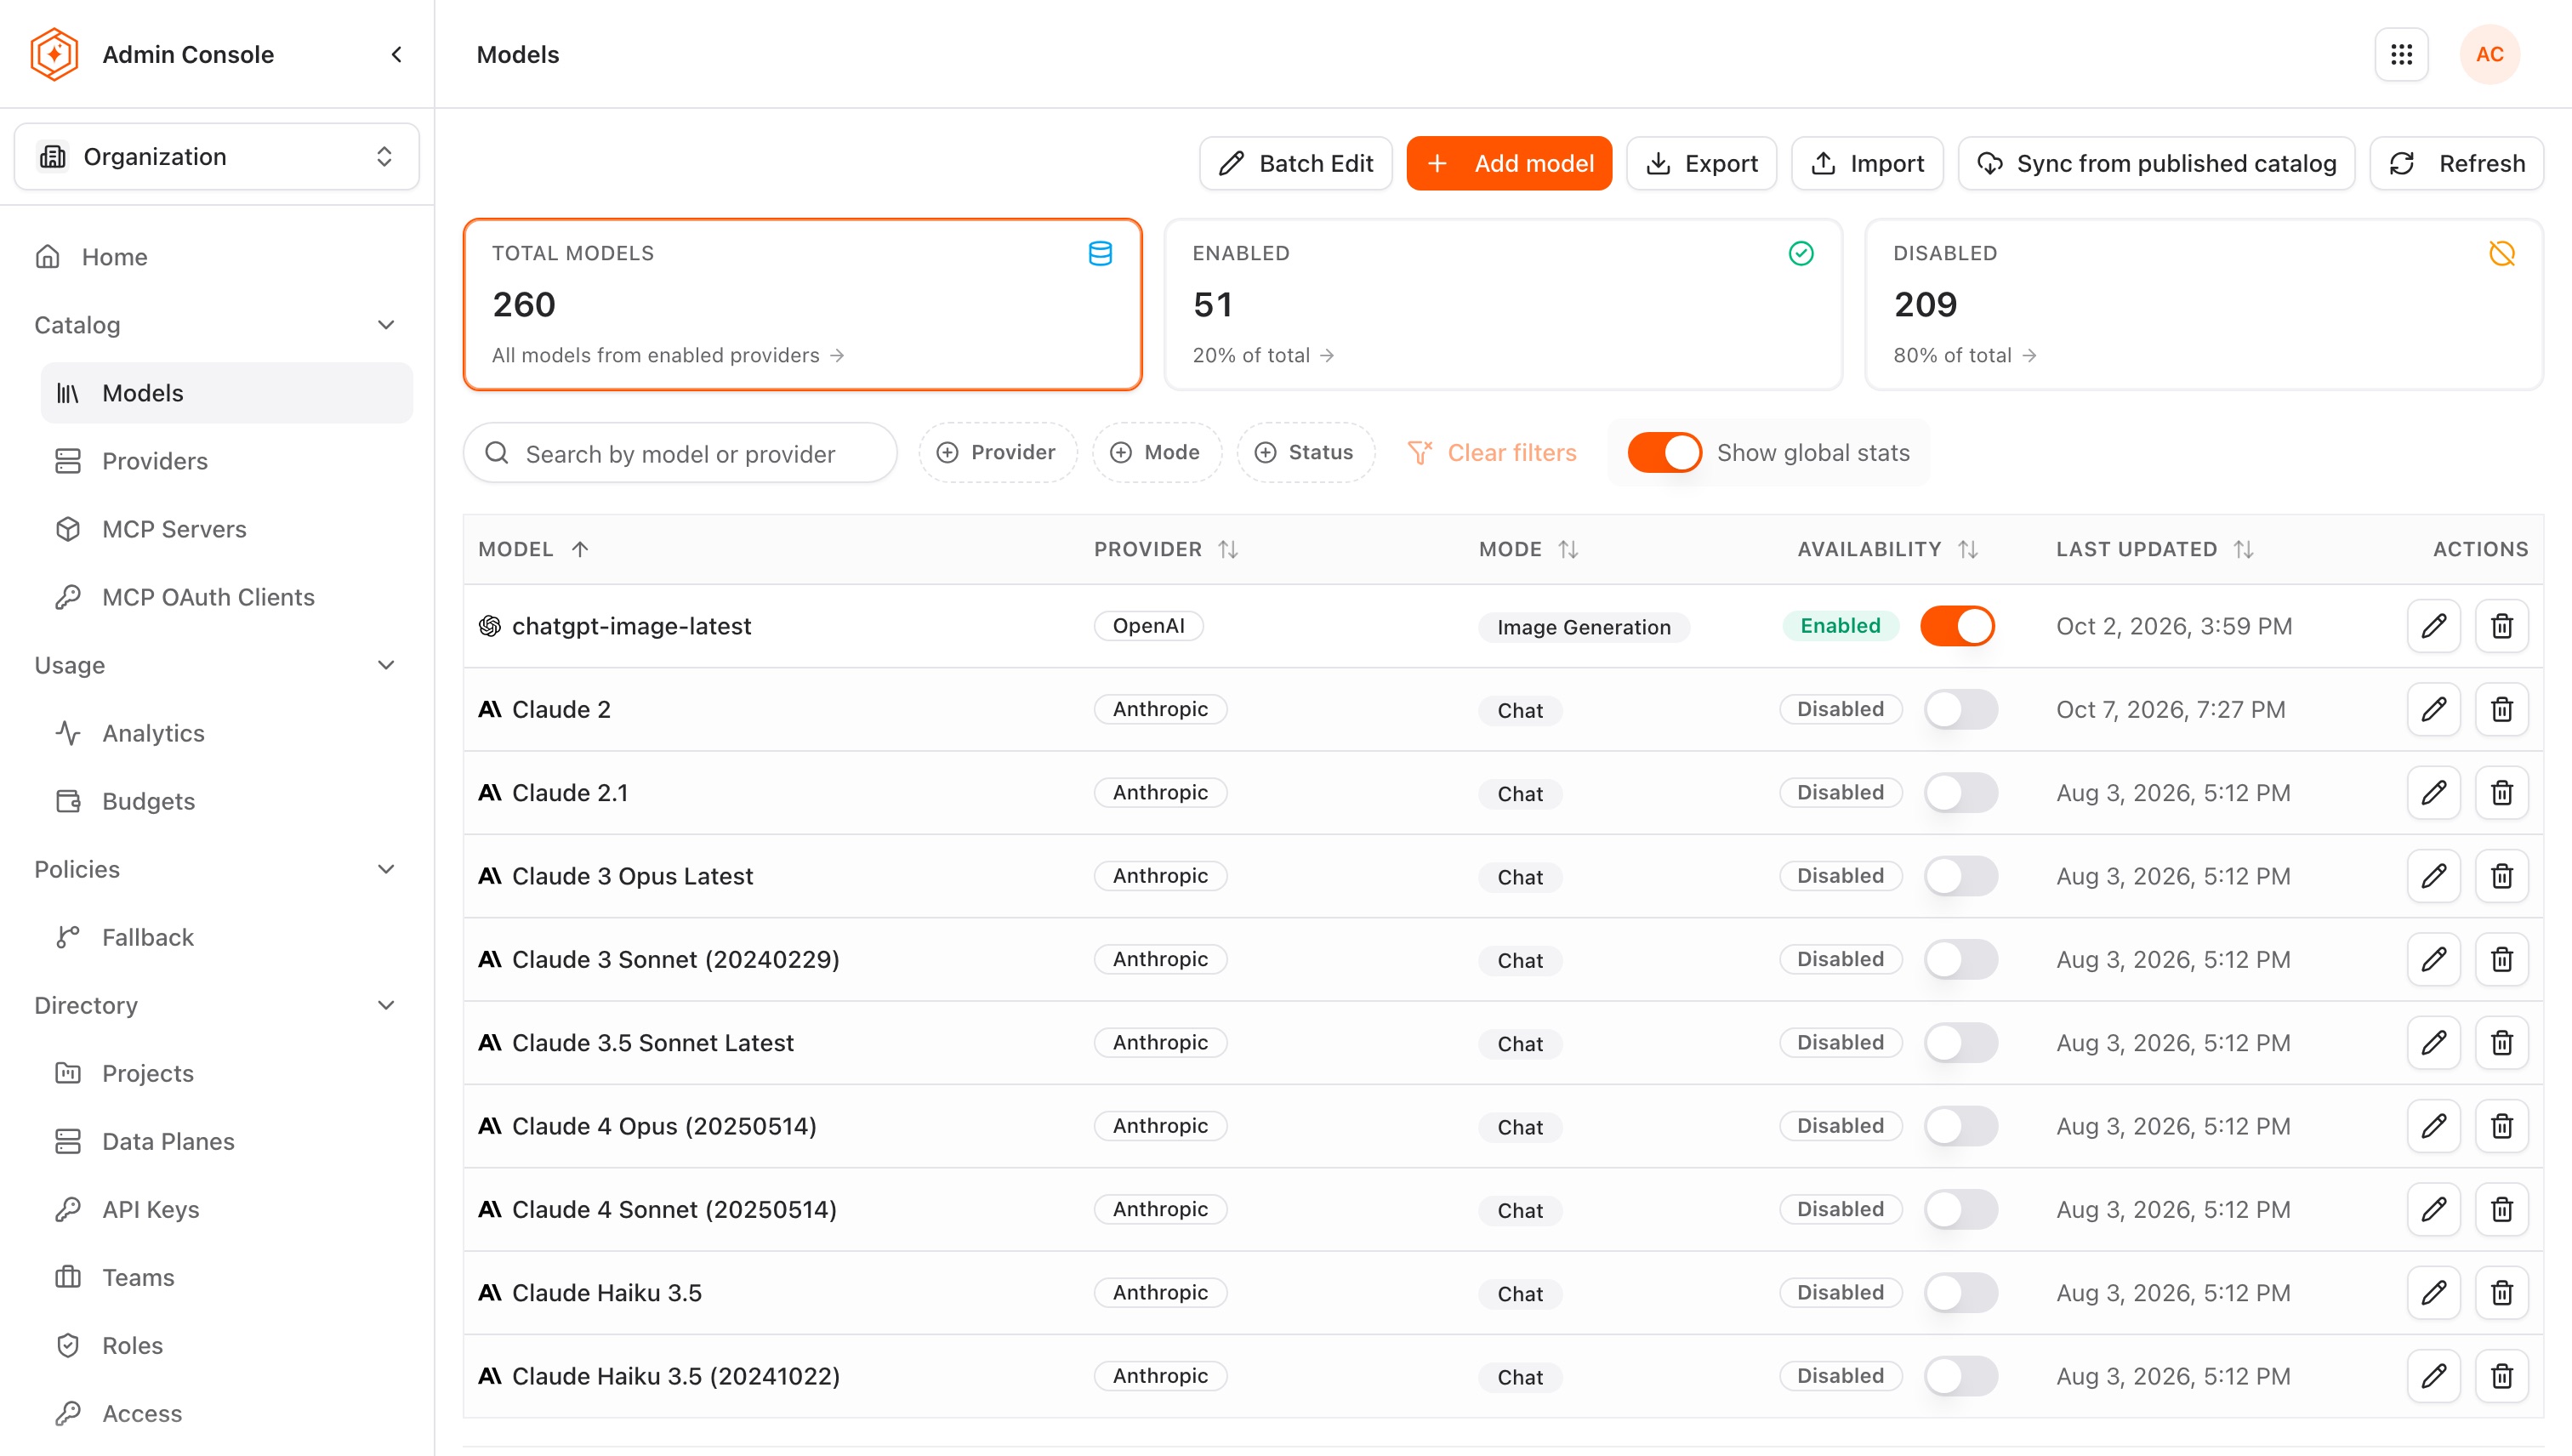2572x1456 pixels.
Task: Edit Claude Haiku 3.5 (20241022) model
Action: [x=2434, y=1376]
